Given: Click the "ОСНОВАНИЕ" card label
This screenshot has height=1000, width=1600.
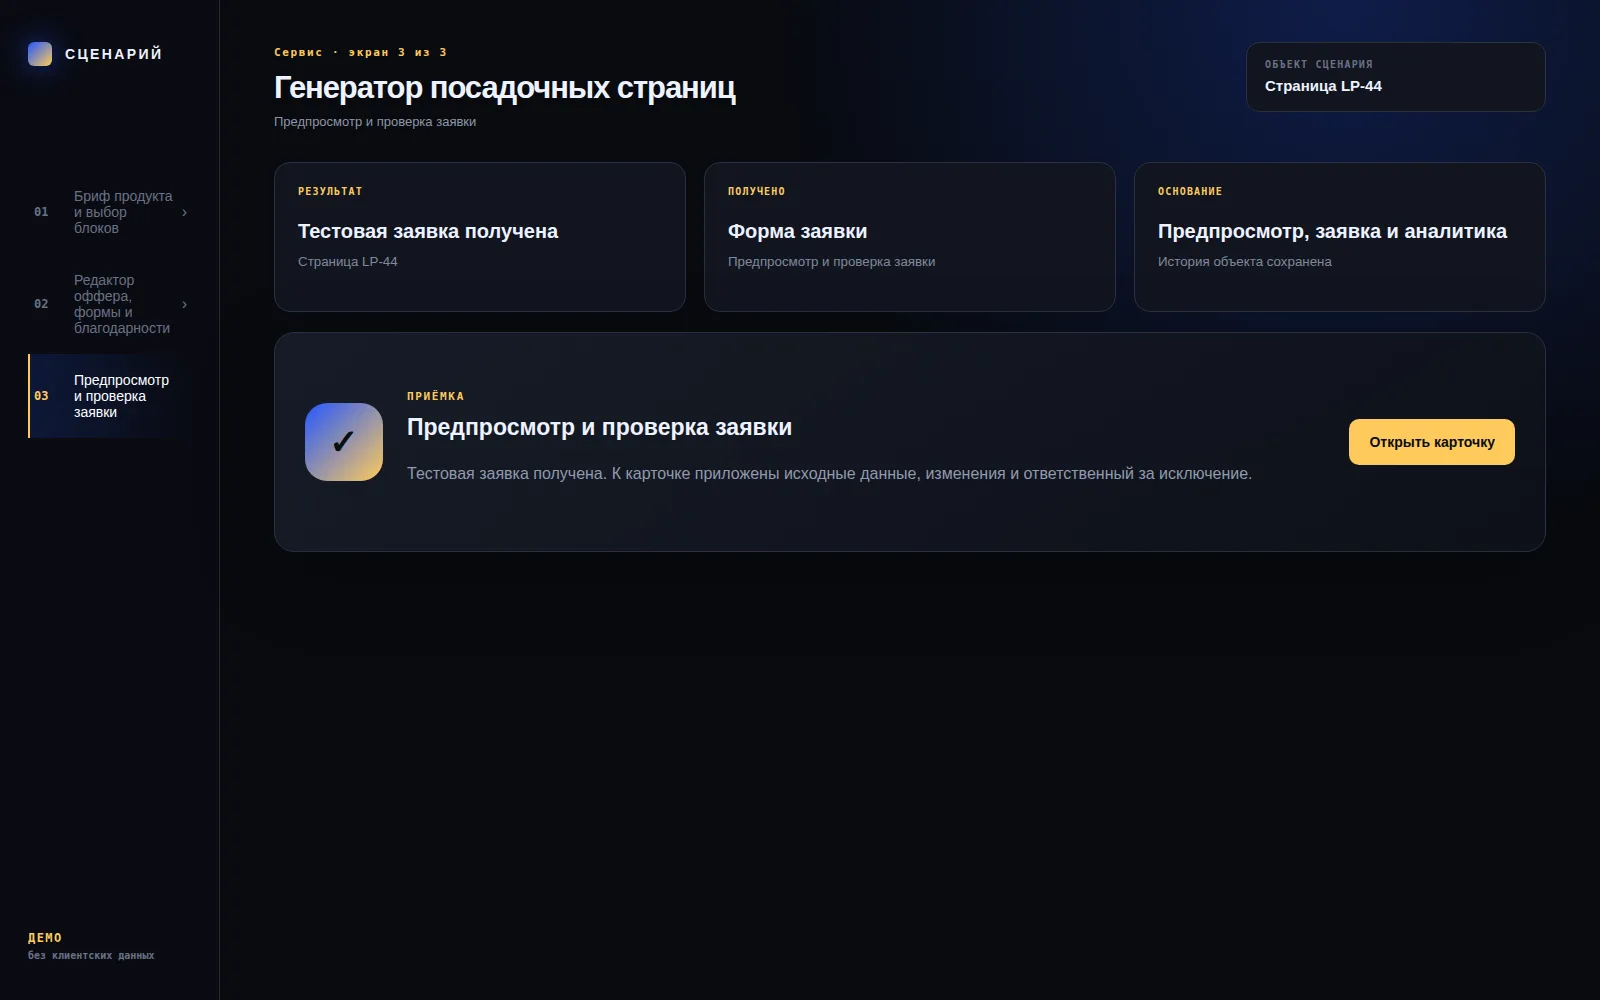Looking at the screenshot, I should (x=1190, y=191).
